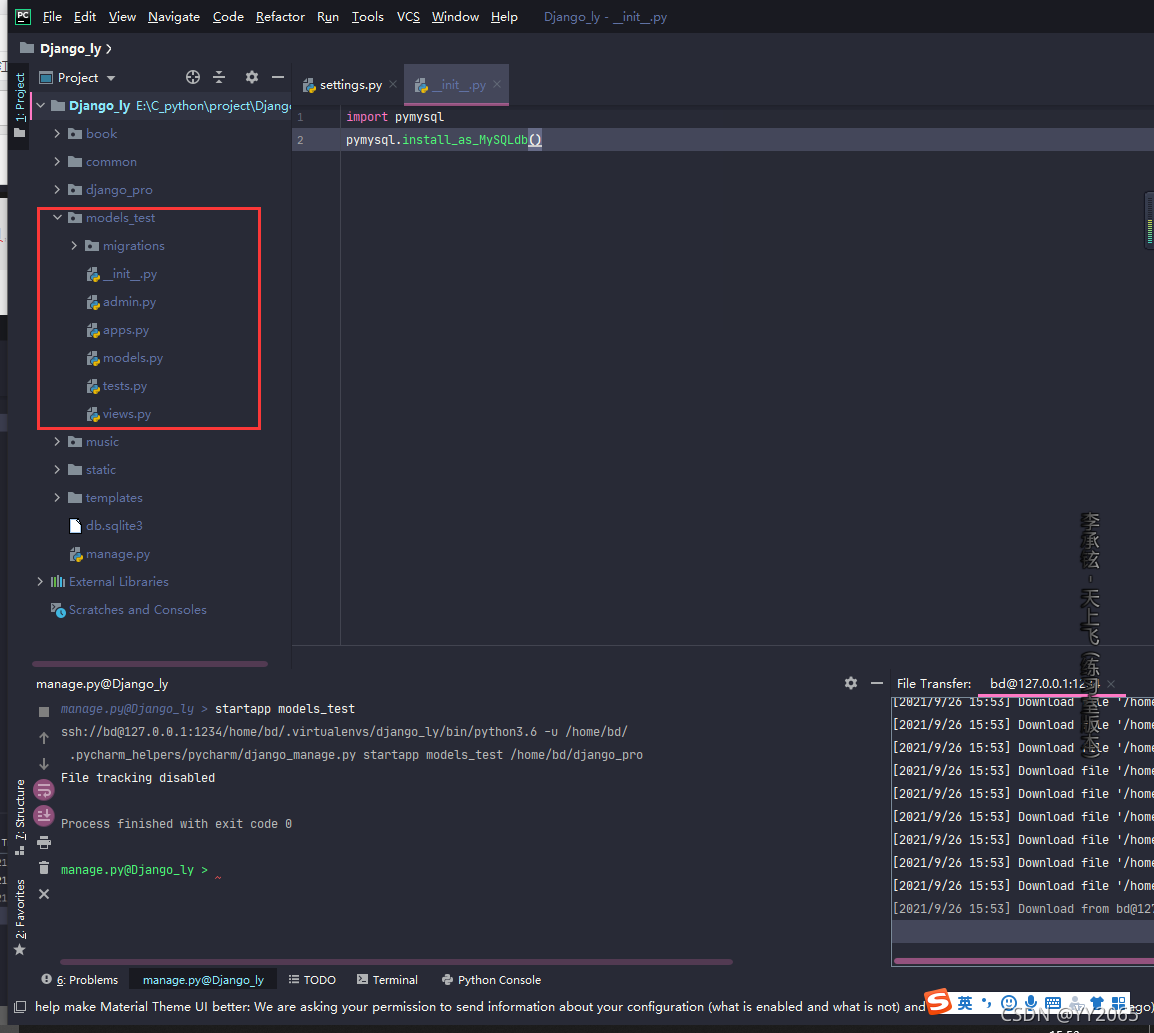Open the Navigate menu
The width and height of the screenshot is (1154, 1033).
click(x=174, y=16)
